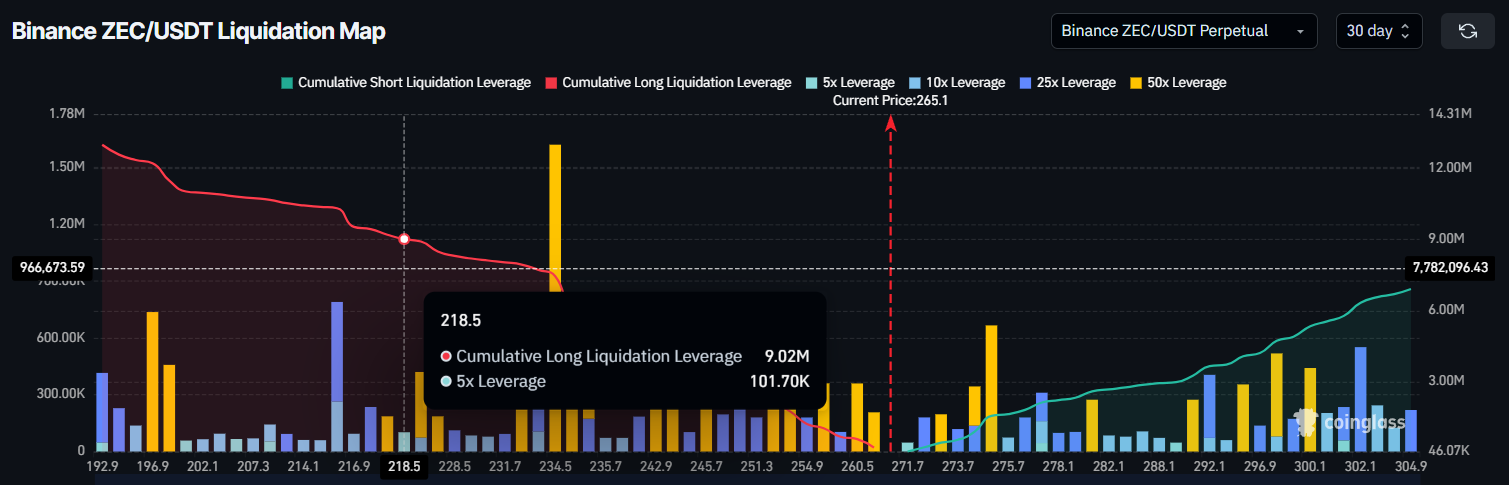This screenshot has height=485, width=1509.
Task: Click the red Cumulative Long legend swatch
Action: (x=551, y=83)
